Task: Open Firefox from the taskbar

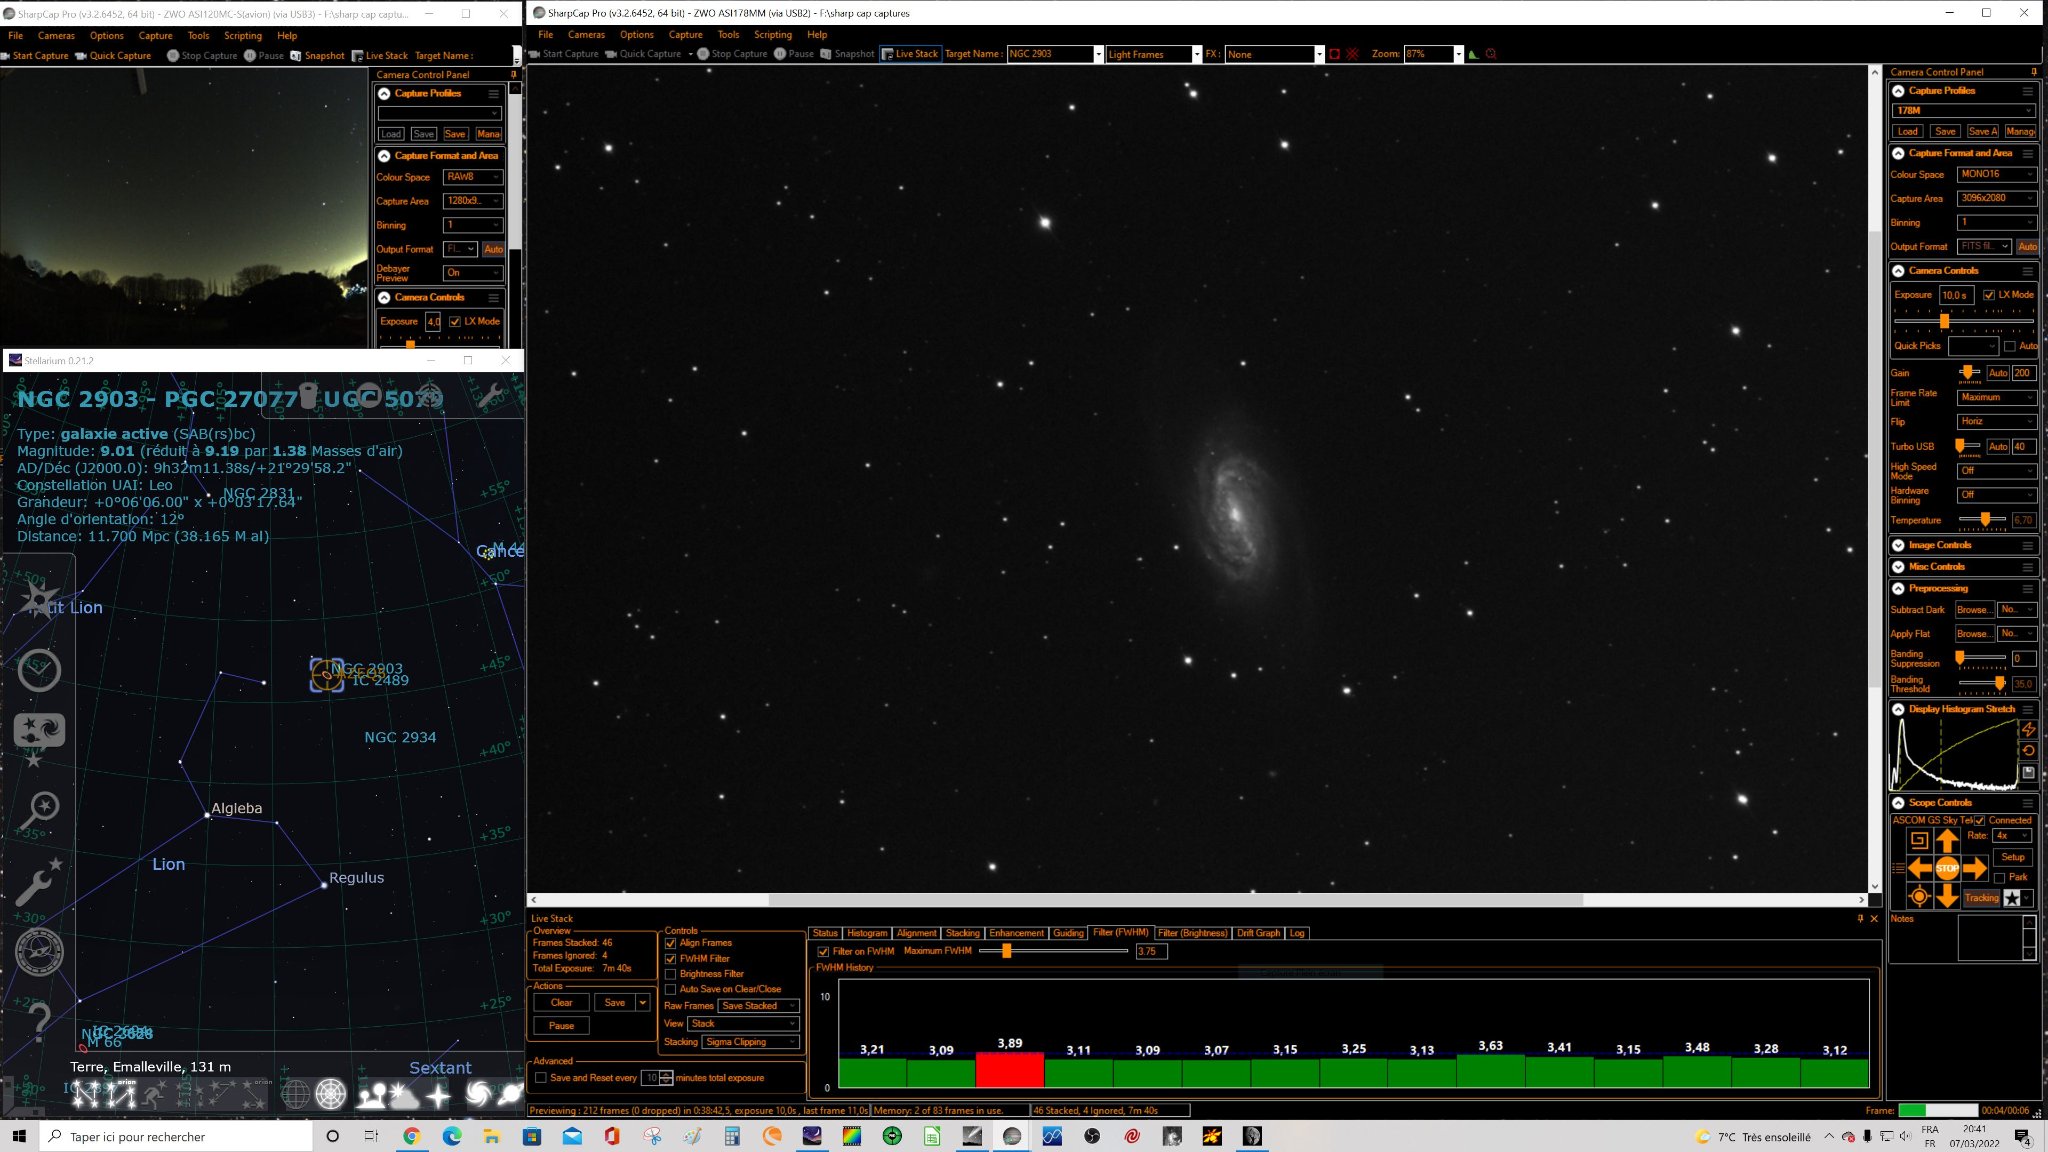Action: pos(772,1136)
